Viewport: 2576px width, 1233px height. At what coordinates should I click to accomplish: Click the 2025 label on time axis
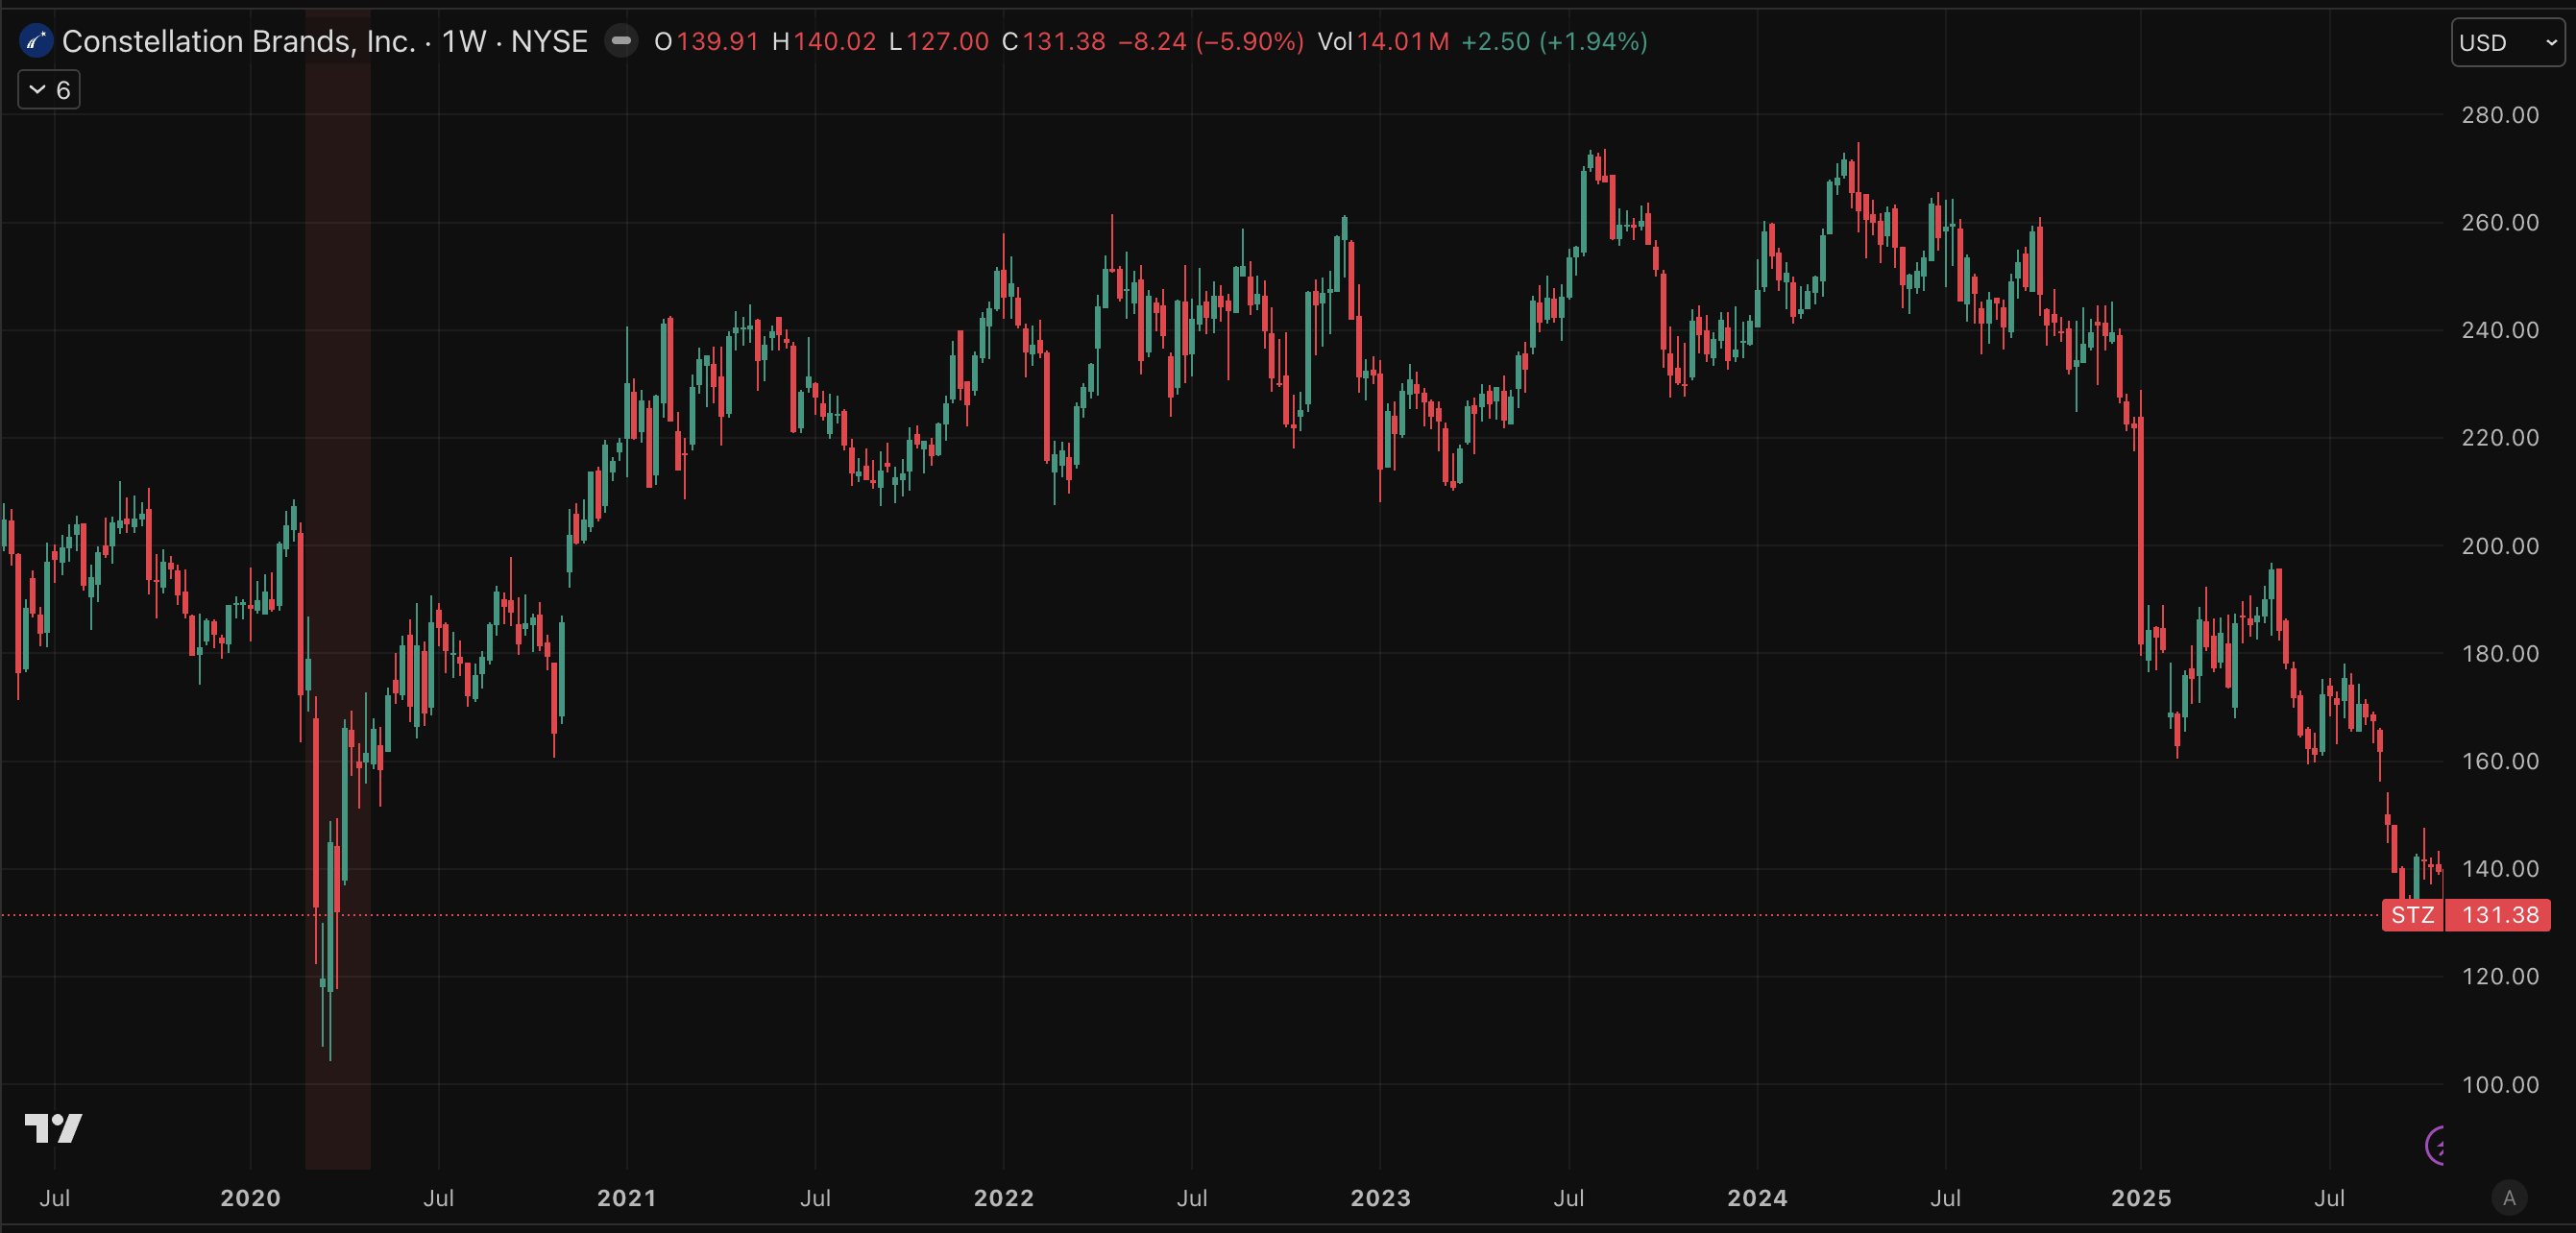[x=2140, y=1197]
